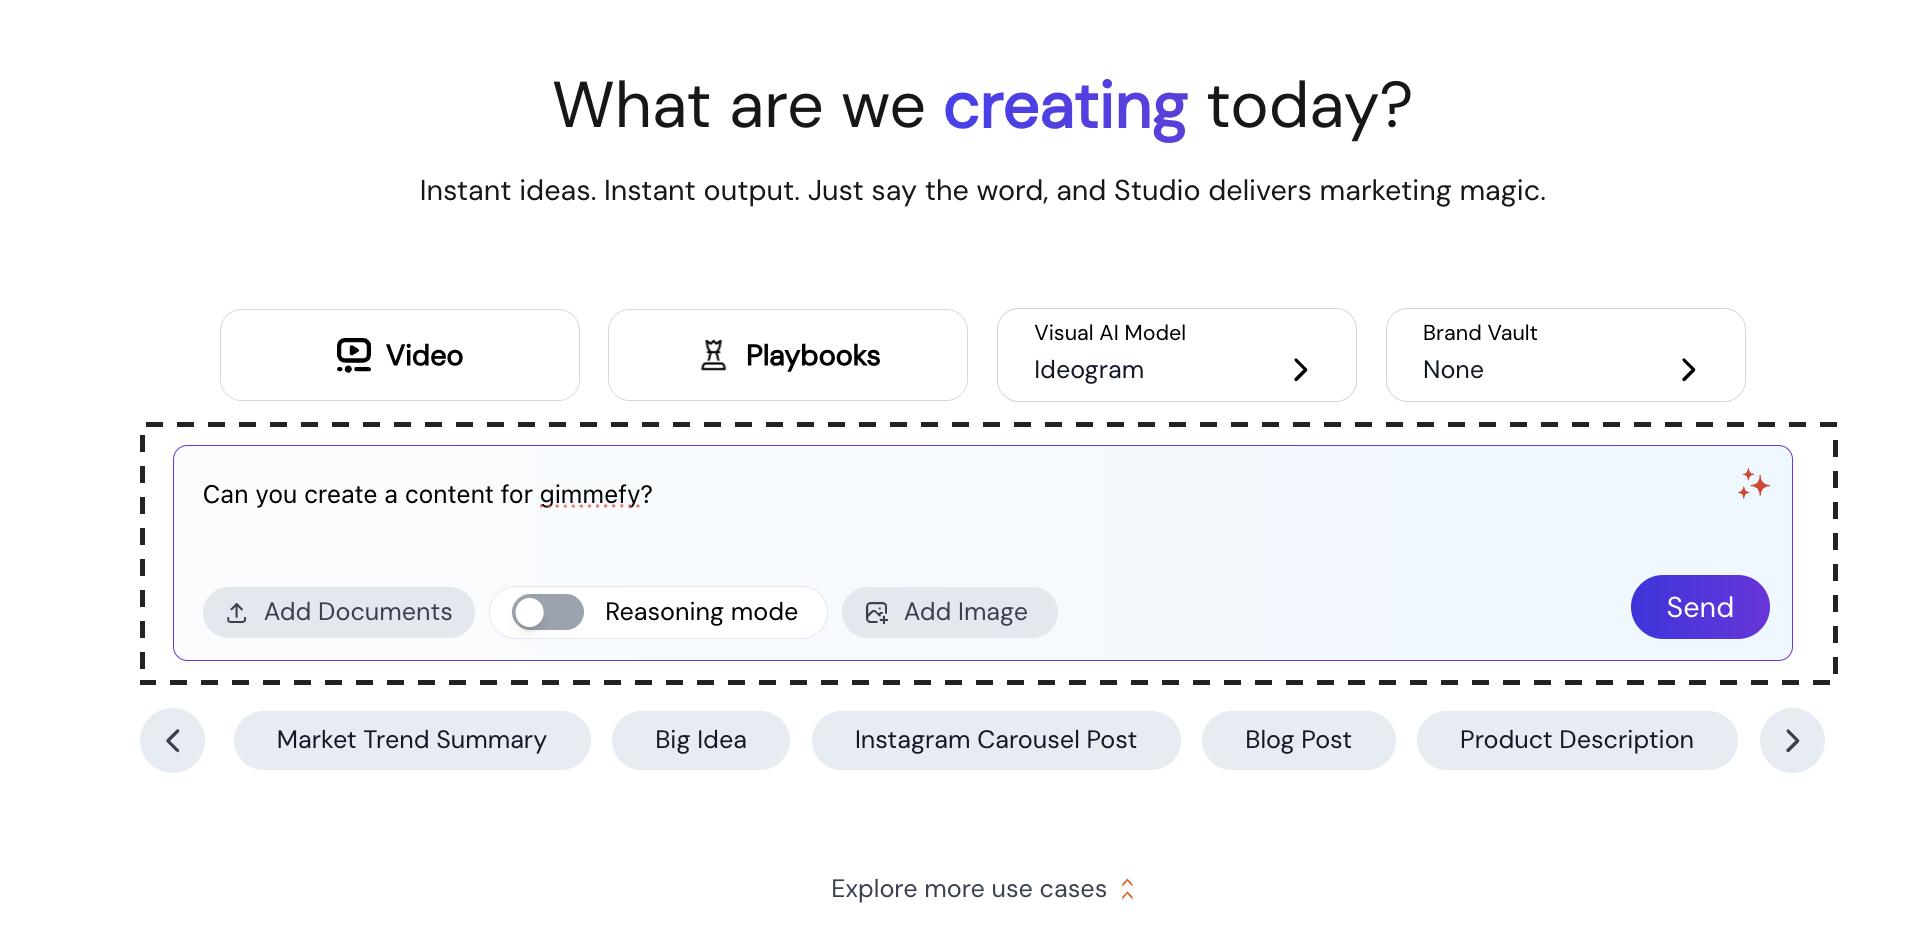This screenshot has width=1932, height=950.
Task: Select the Big Idea suggestion
Action: 700,740
